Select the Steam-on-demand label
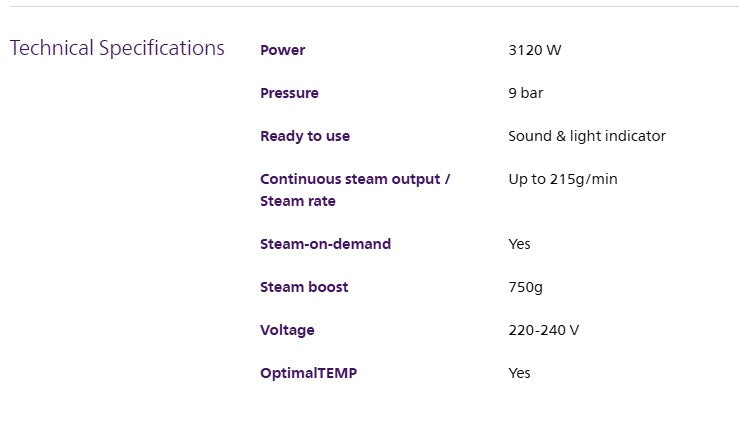 [325, 244]
